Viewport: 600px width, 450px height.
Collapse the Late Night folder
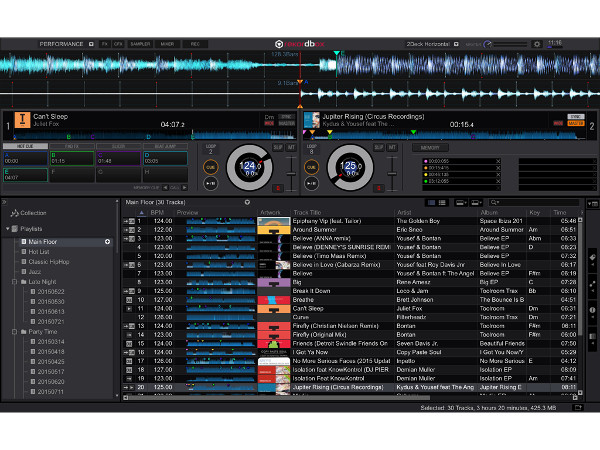pos(15,282)
